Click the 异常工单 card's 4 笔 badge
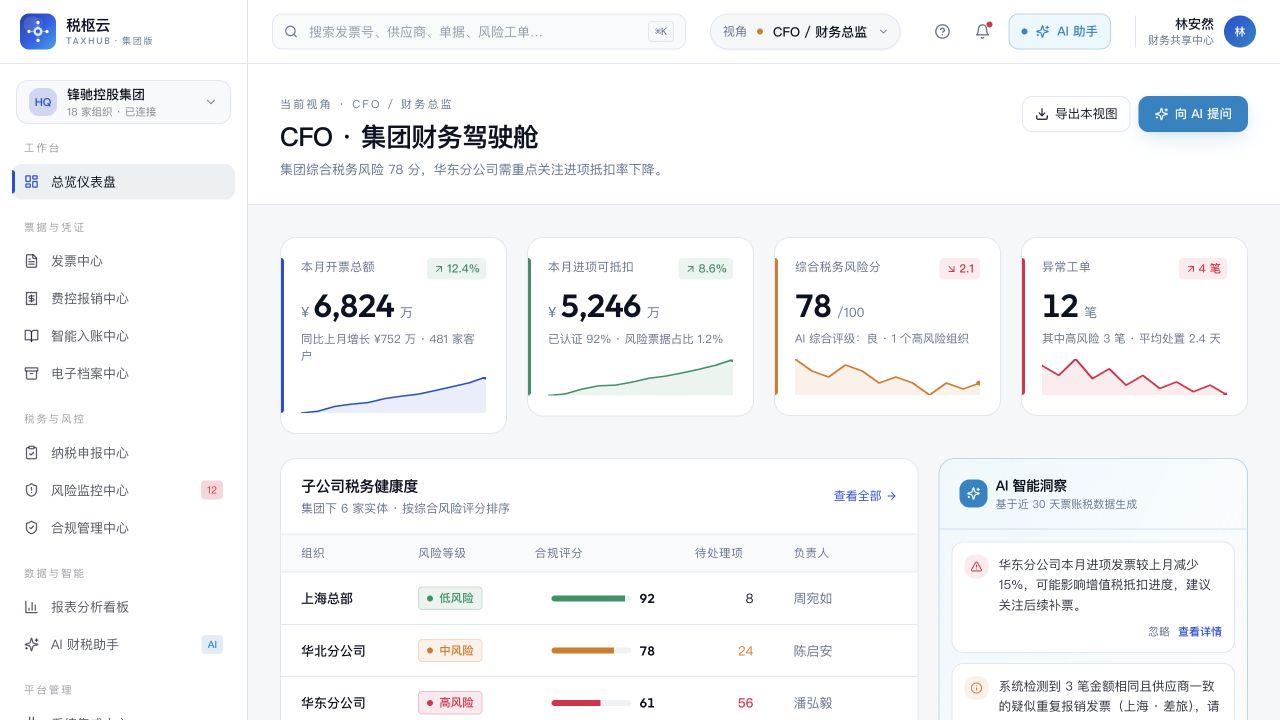1280x720 pixels. tap(1203, 268)
